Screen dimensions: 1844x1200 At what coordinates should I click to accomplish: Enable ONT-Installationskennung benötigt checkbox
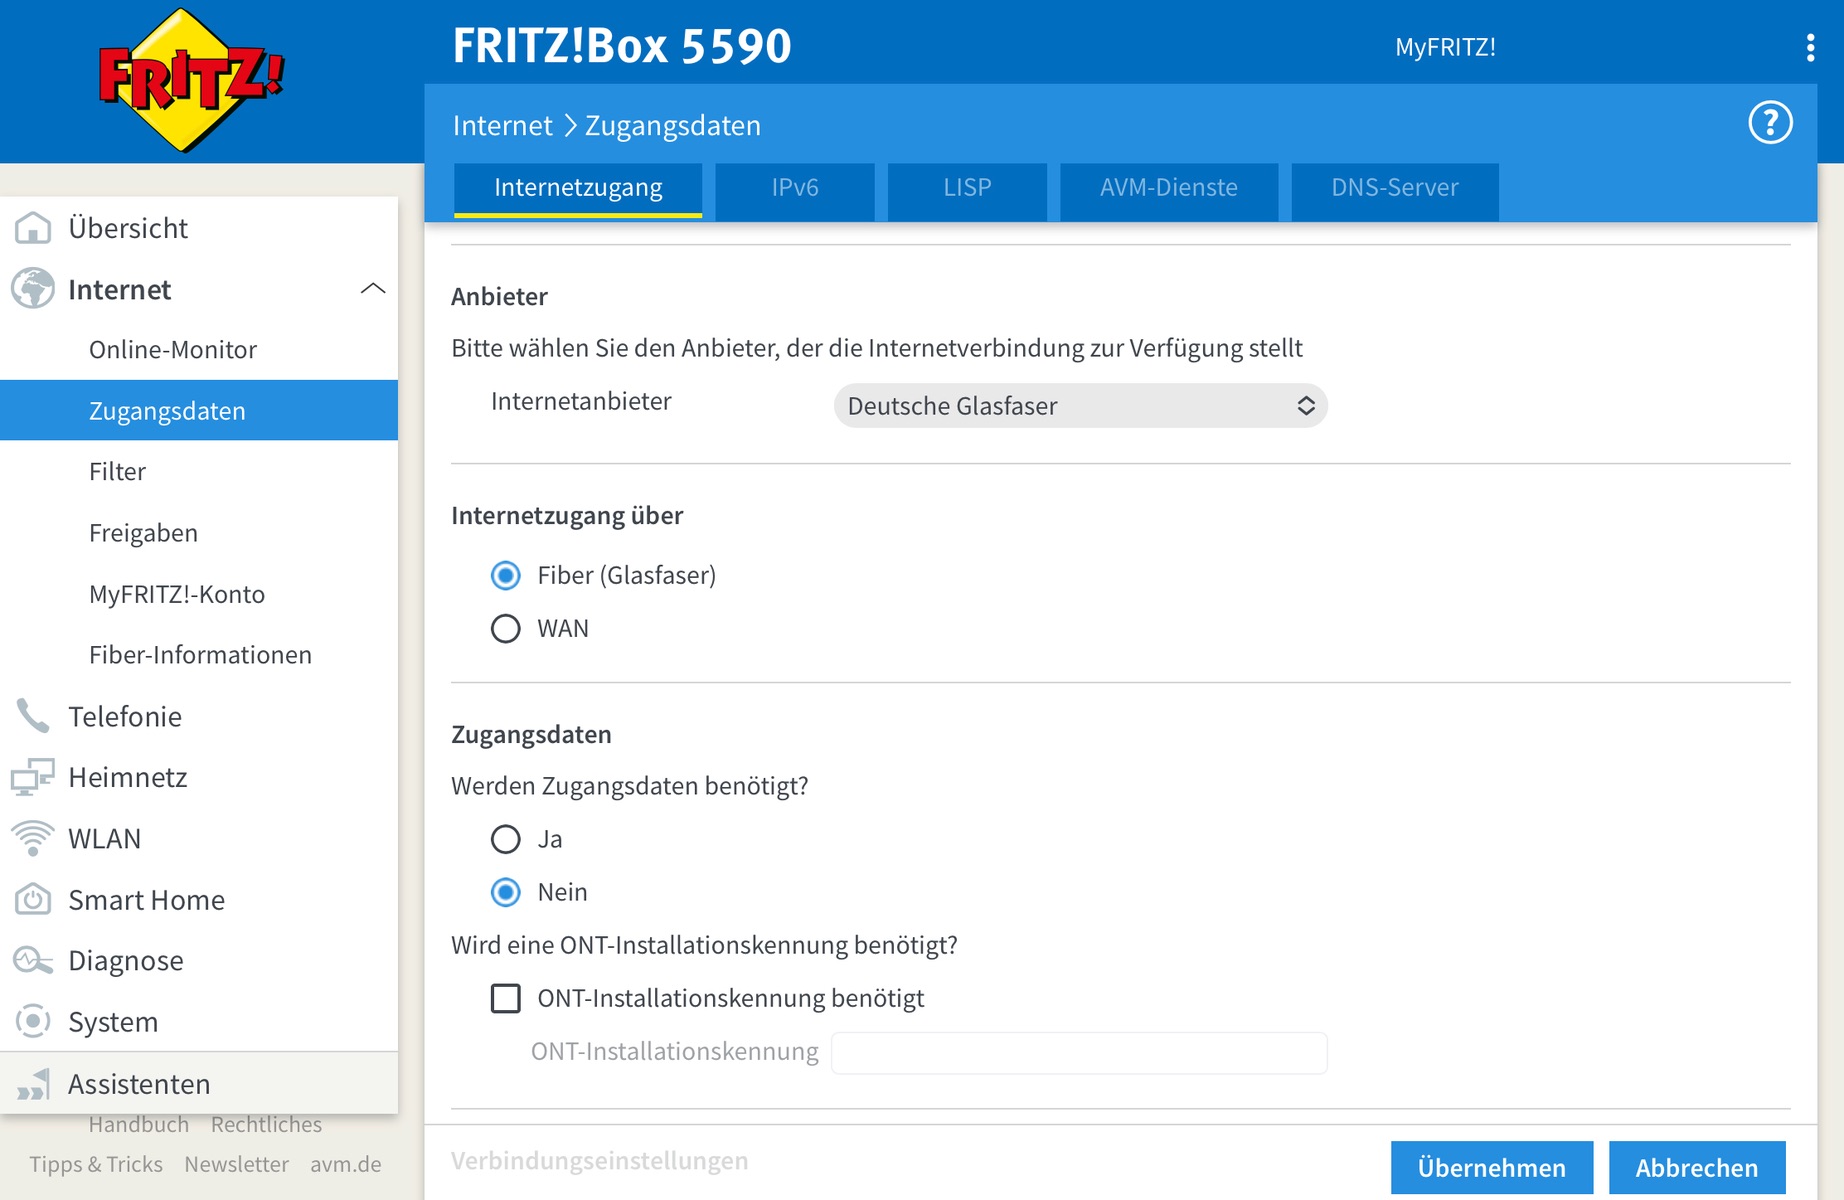click(x=506, y=998)
